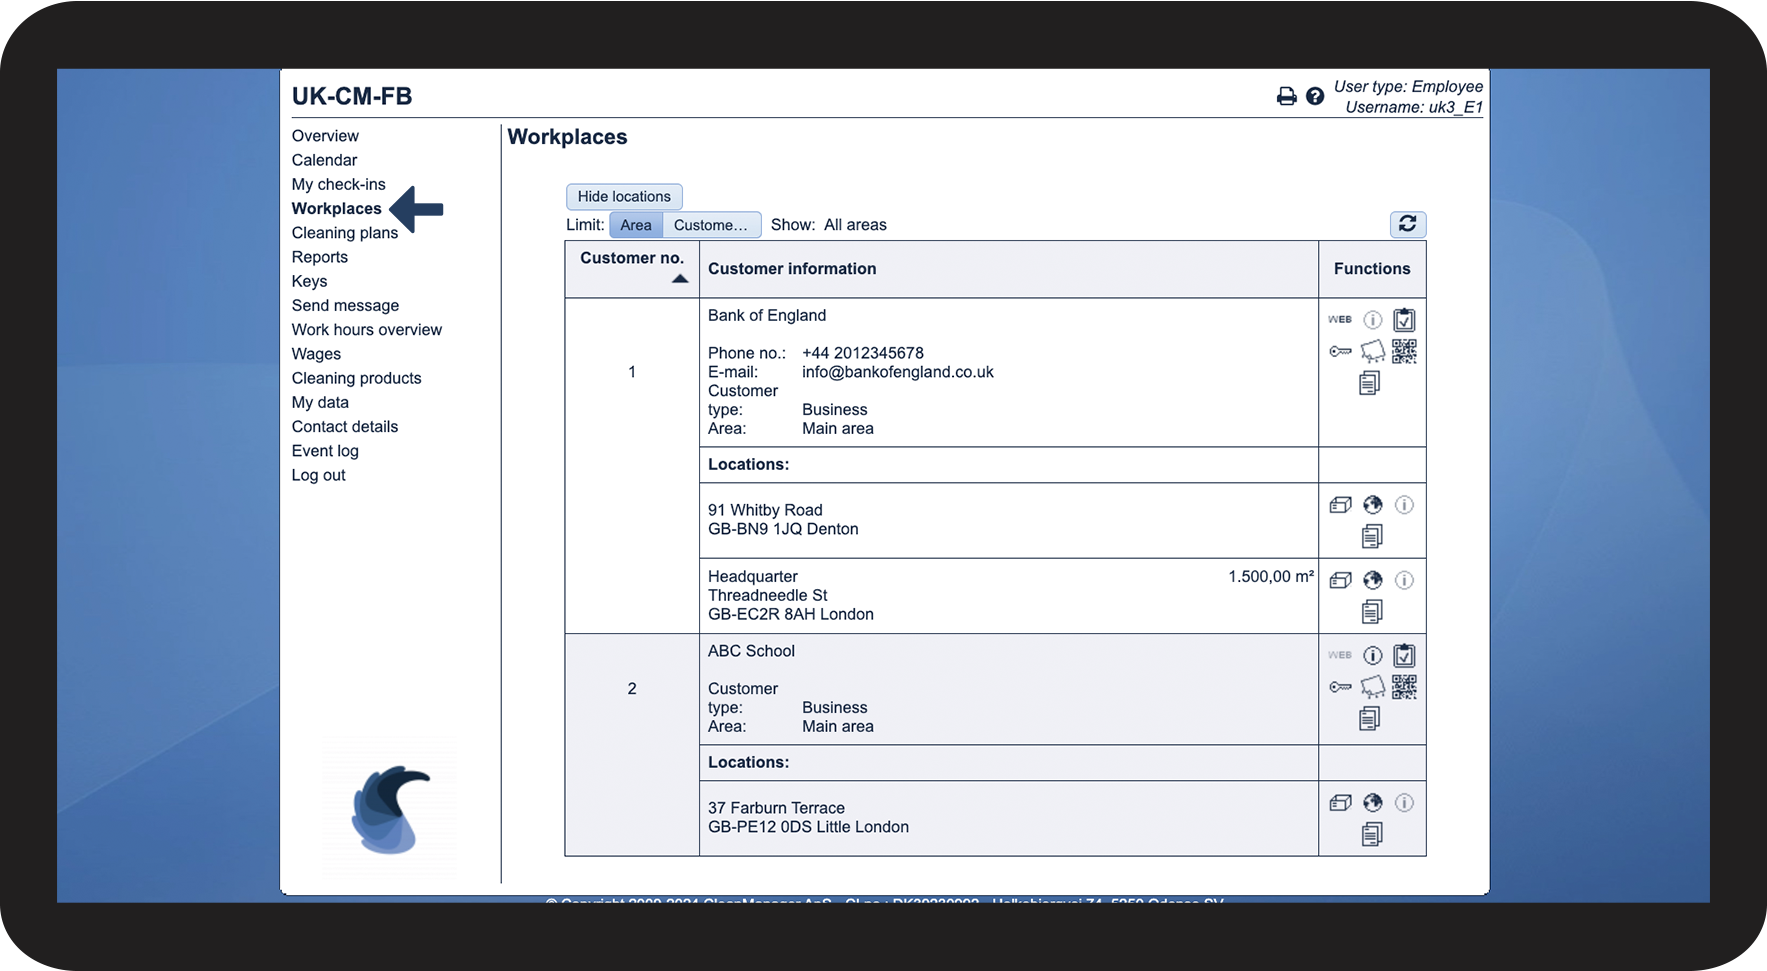Open the ABC School map outline icon

pos(1372,687)
